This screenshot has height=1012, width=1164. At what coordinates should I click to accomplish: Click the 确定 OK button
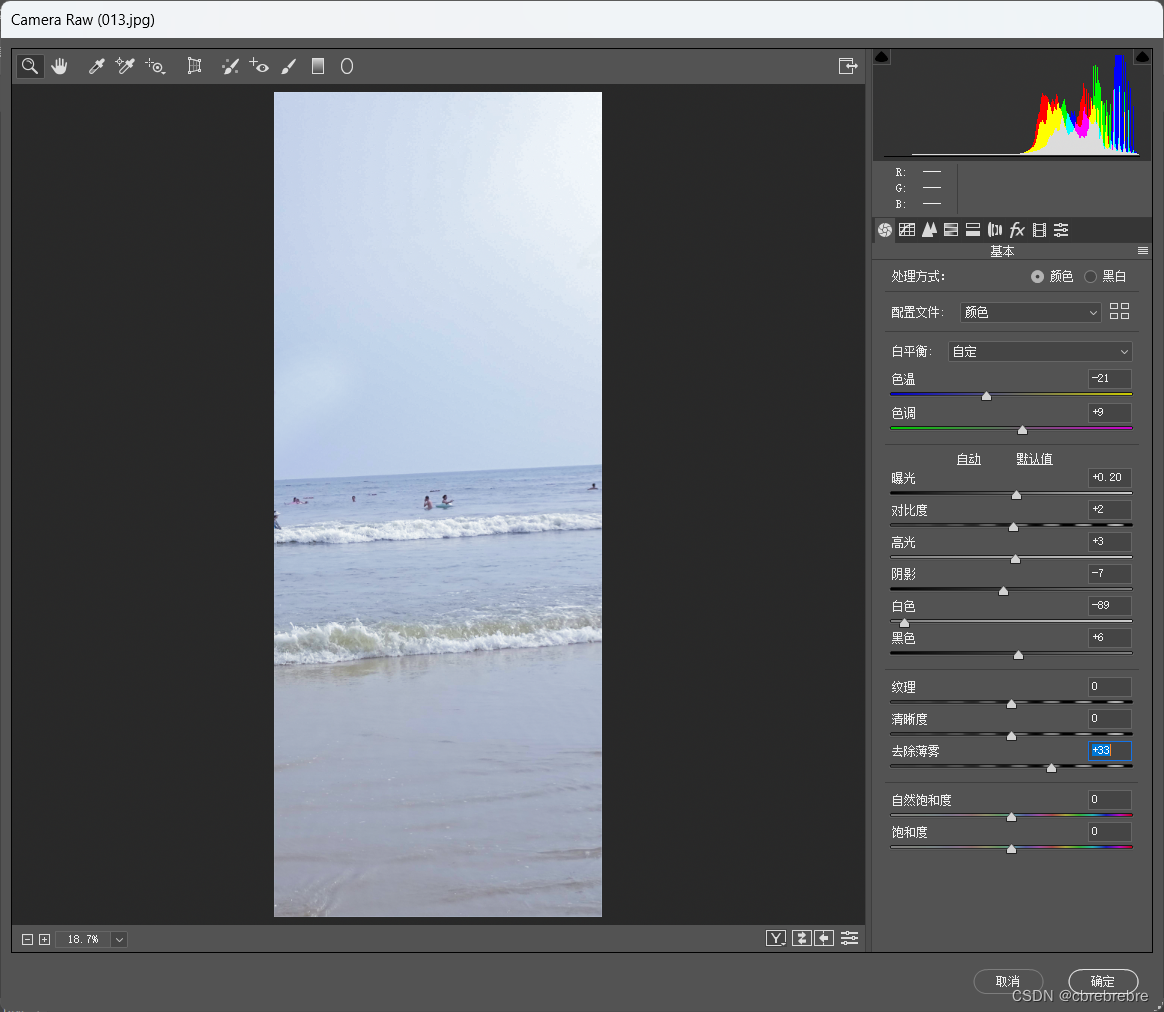[1102, 981]
